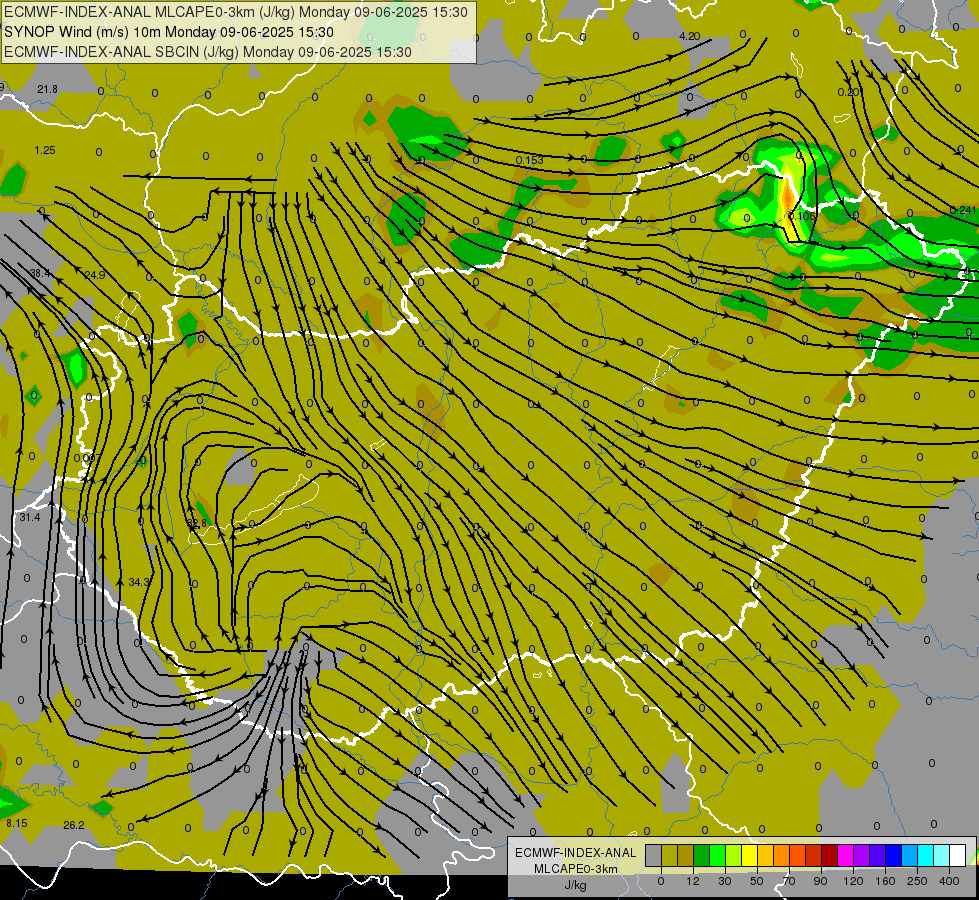The height and width of the screenshot is (900, 979).
Task: Click the '34.3' map value
Action: click(x=139, y=582)
